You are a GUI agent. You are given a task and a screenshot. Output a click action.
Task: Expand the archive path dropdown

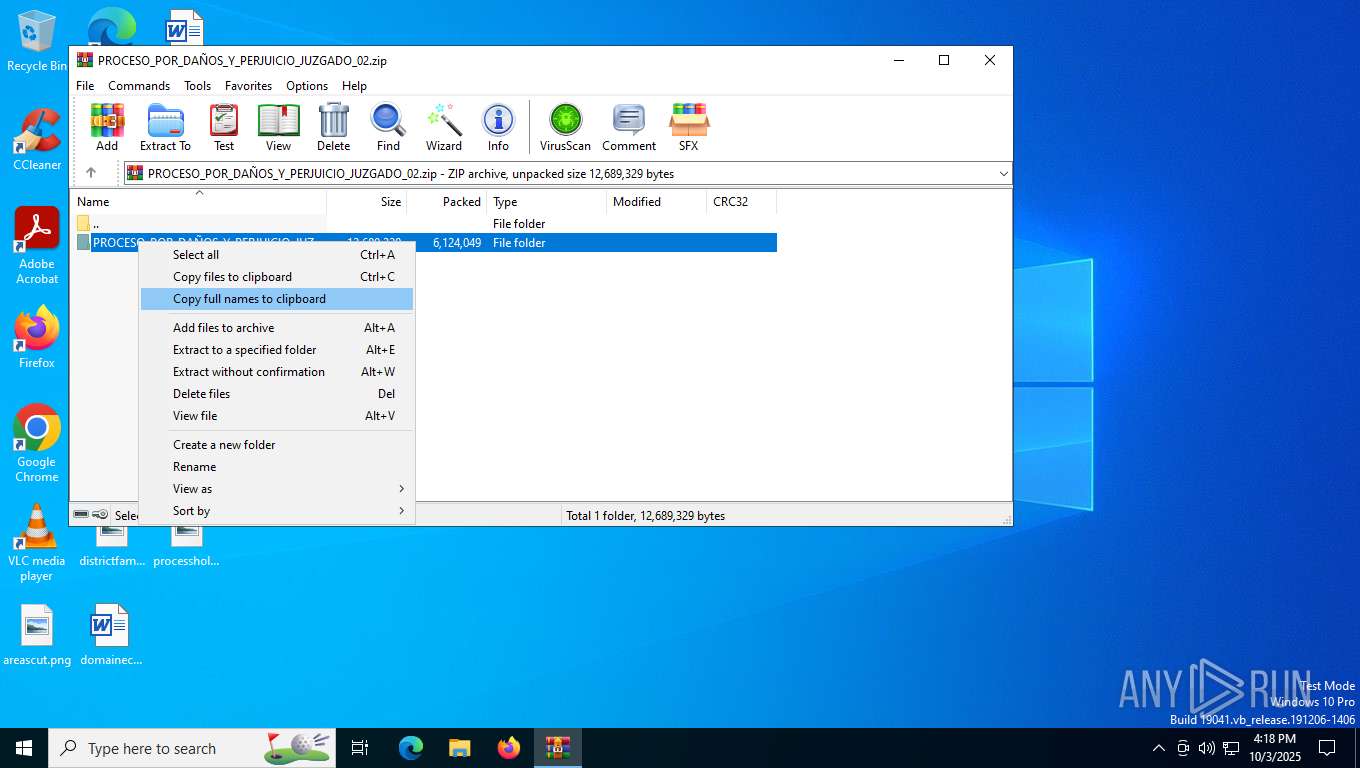[1003, 174]
